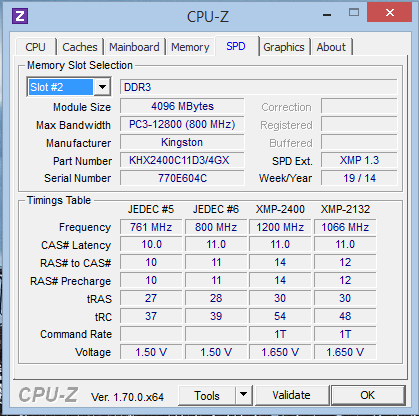Click the XMP 1.3 SPD Ext. value
This screenshot has width=419, height=416.
pyautogui.click(x=359, y=160)
